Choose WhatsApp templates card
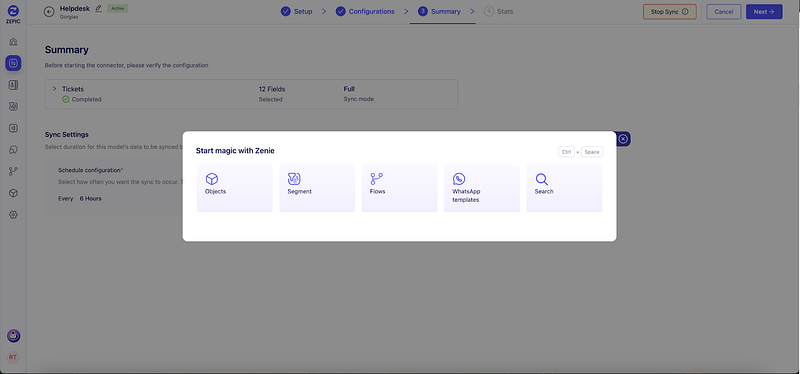The height and width of the screenshot is (374, 800). [x=482, y=188]
